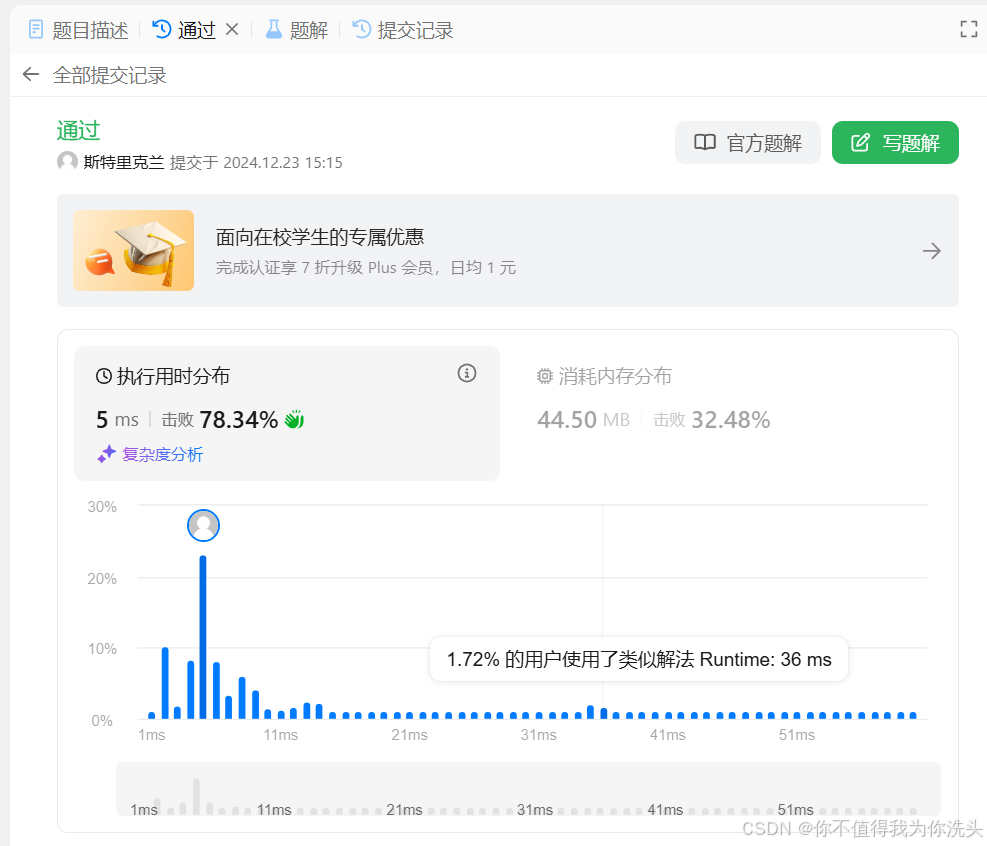Screen dimensions: 987x846
Task: Enter fullscreen mode via corner icon
Action: 968,29
